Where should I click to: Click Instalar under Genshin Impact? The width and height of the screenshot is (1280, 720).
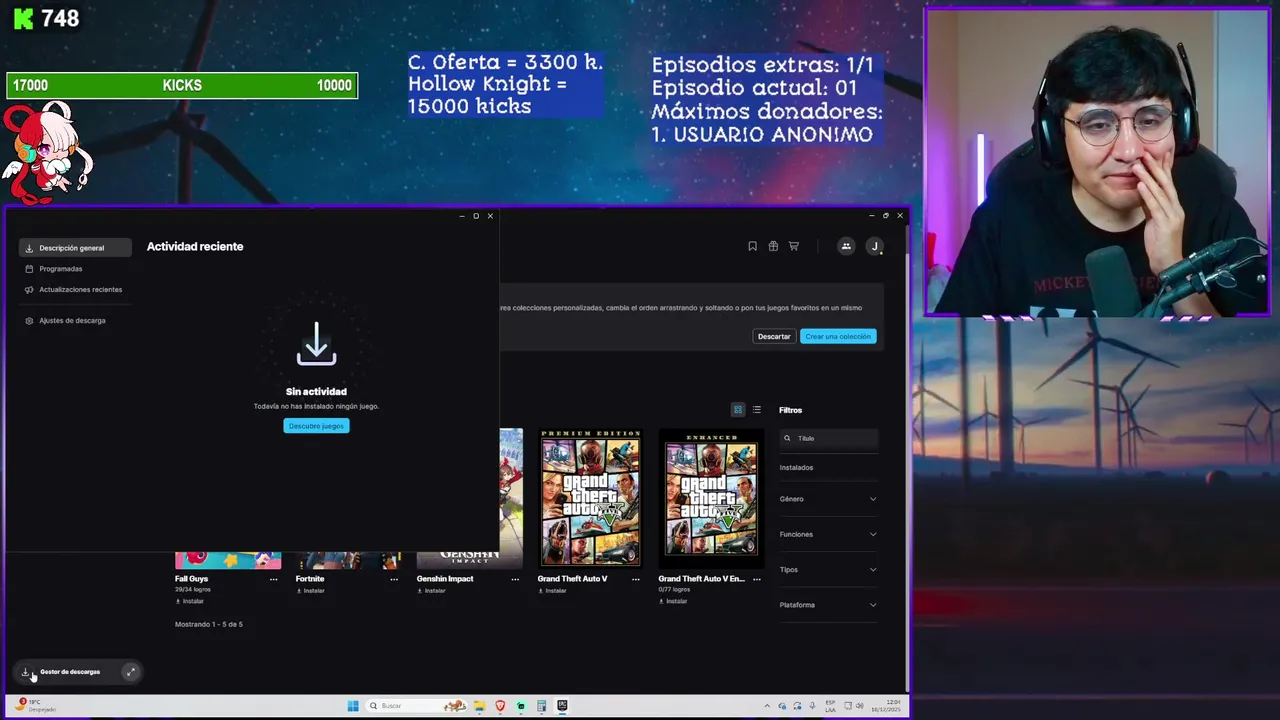point(431,591)
